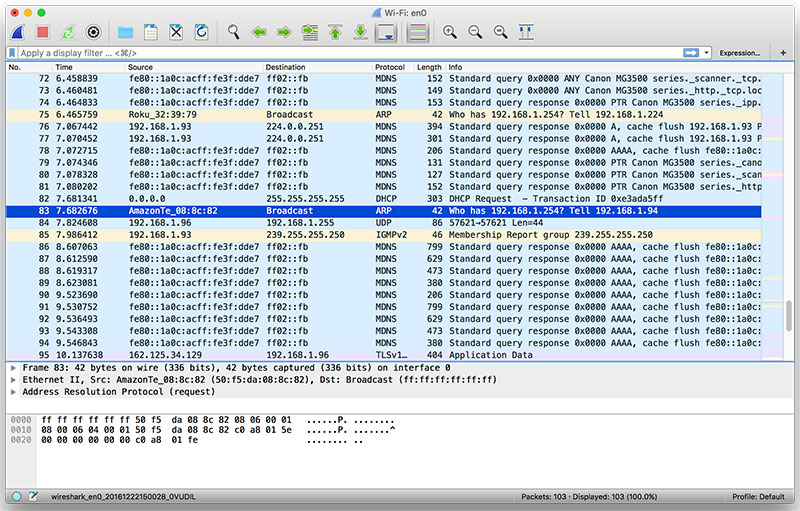
Task: Open Profile: Default selector
Action: pyautogui.click(x=758, y=497)
